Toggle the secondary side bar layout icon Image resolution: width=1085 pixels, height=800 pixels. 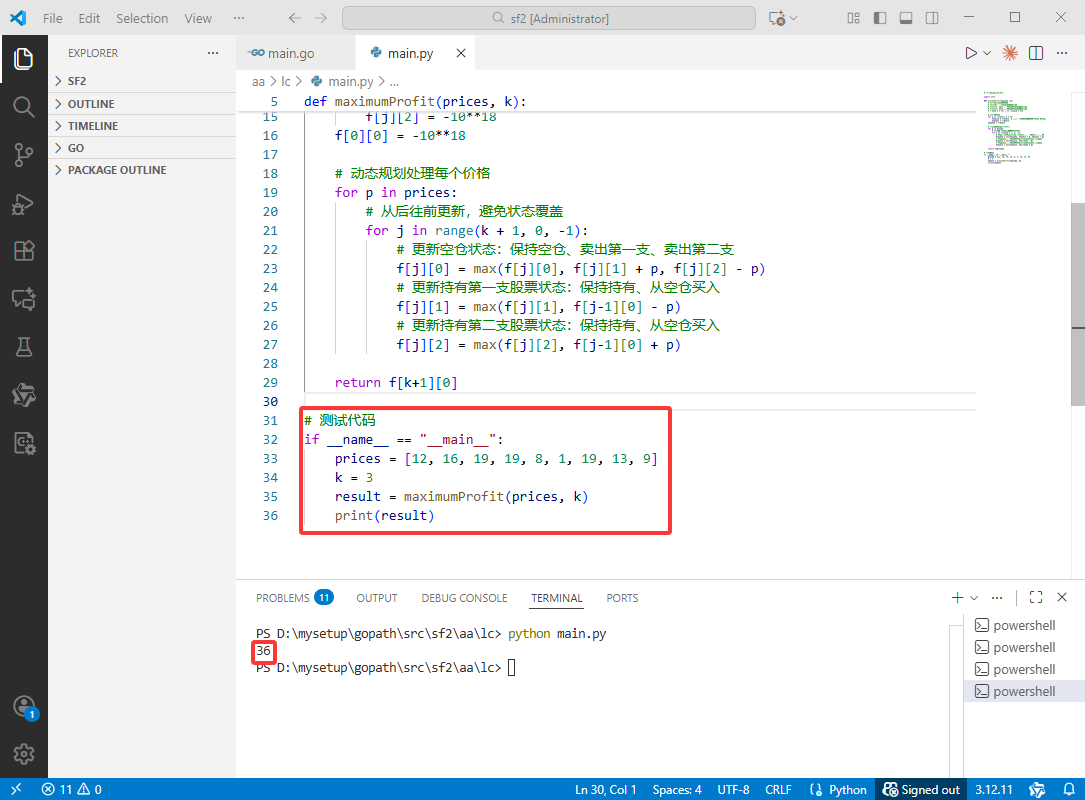coord(932,18)
